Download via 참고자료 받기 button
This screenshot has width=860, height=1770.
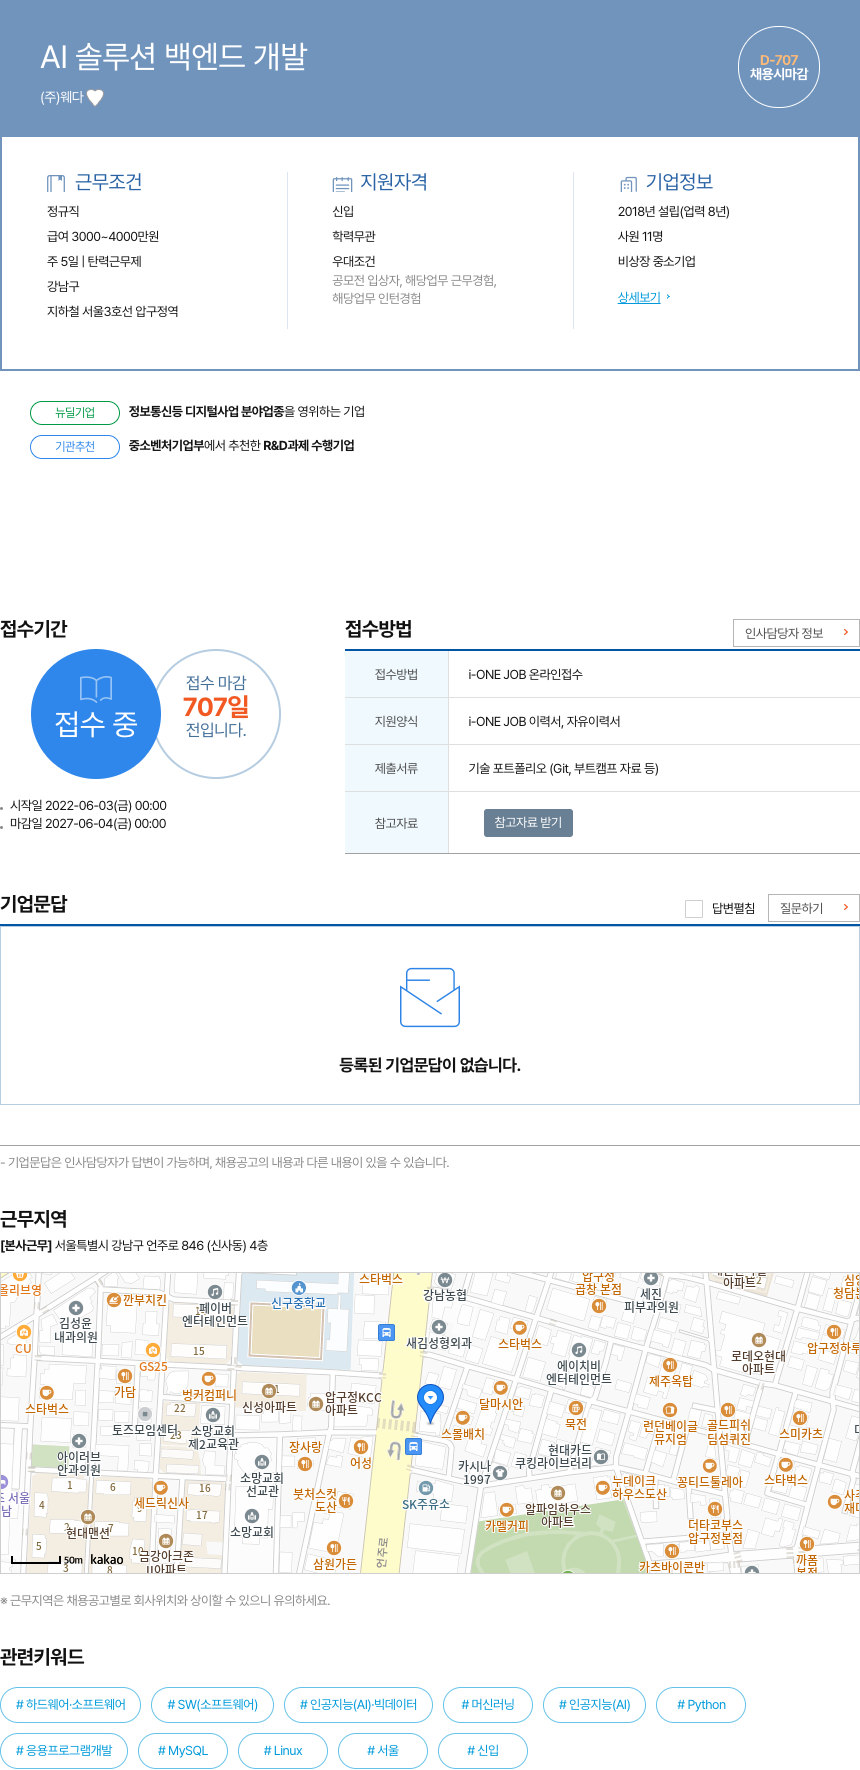point(528,822)
